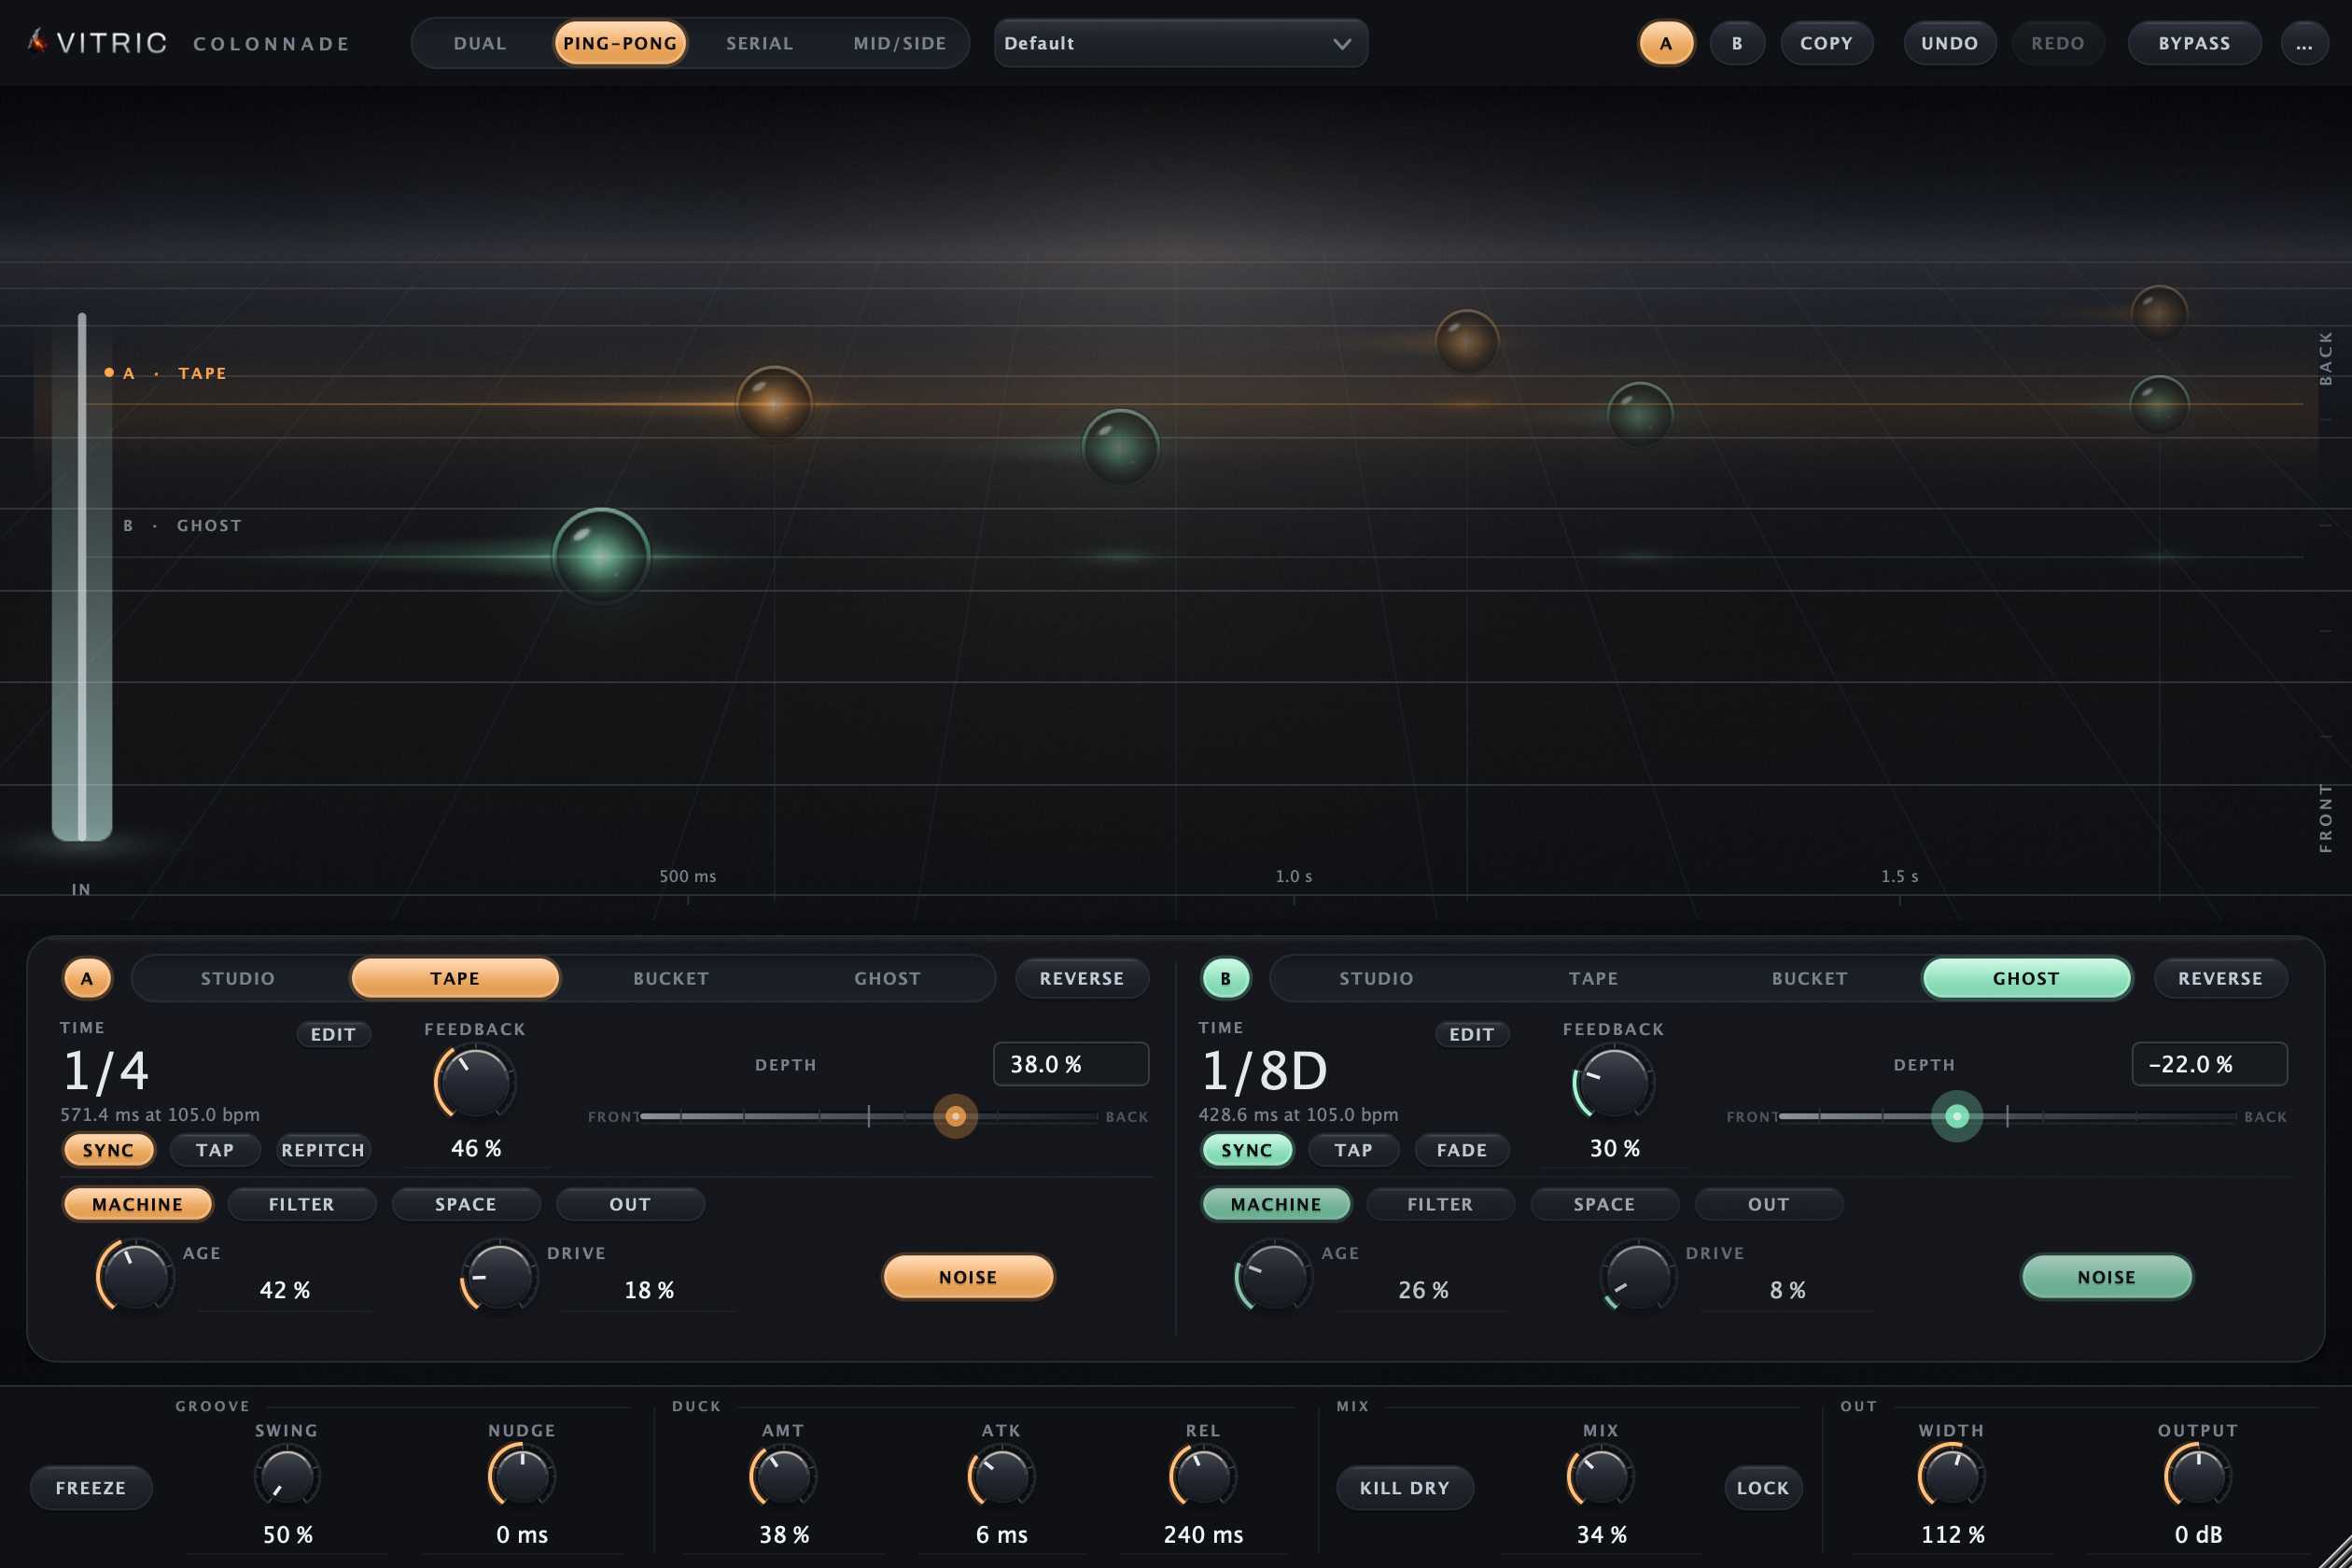Click the channel A Age knob
Viewport: 2352px width, 1568px height.
(135, 1276)
